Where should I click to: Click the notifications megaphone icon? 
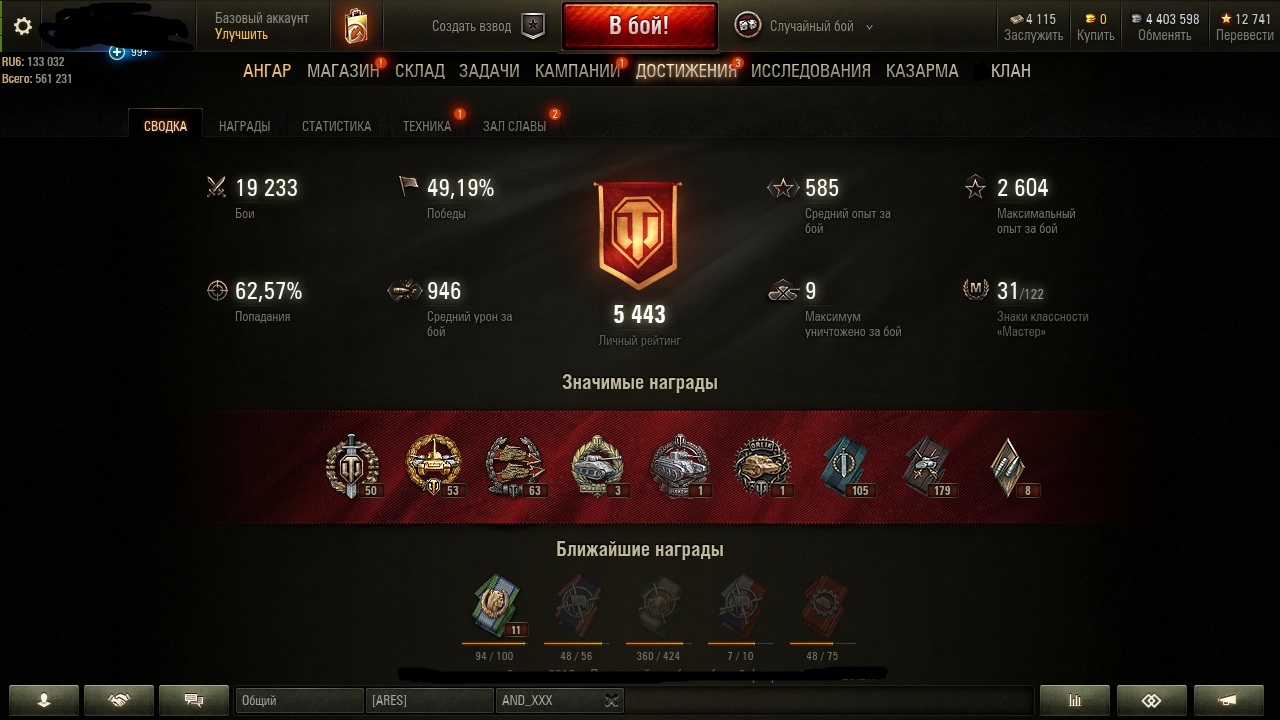coord(1229,700)
